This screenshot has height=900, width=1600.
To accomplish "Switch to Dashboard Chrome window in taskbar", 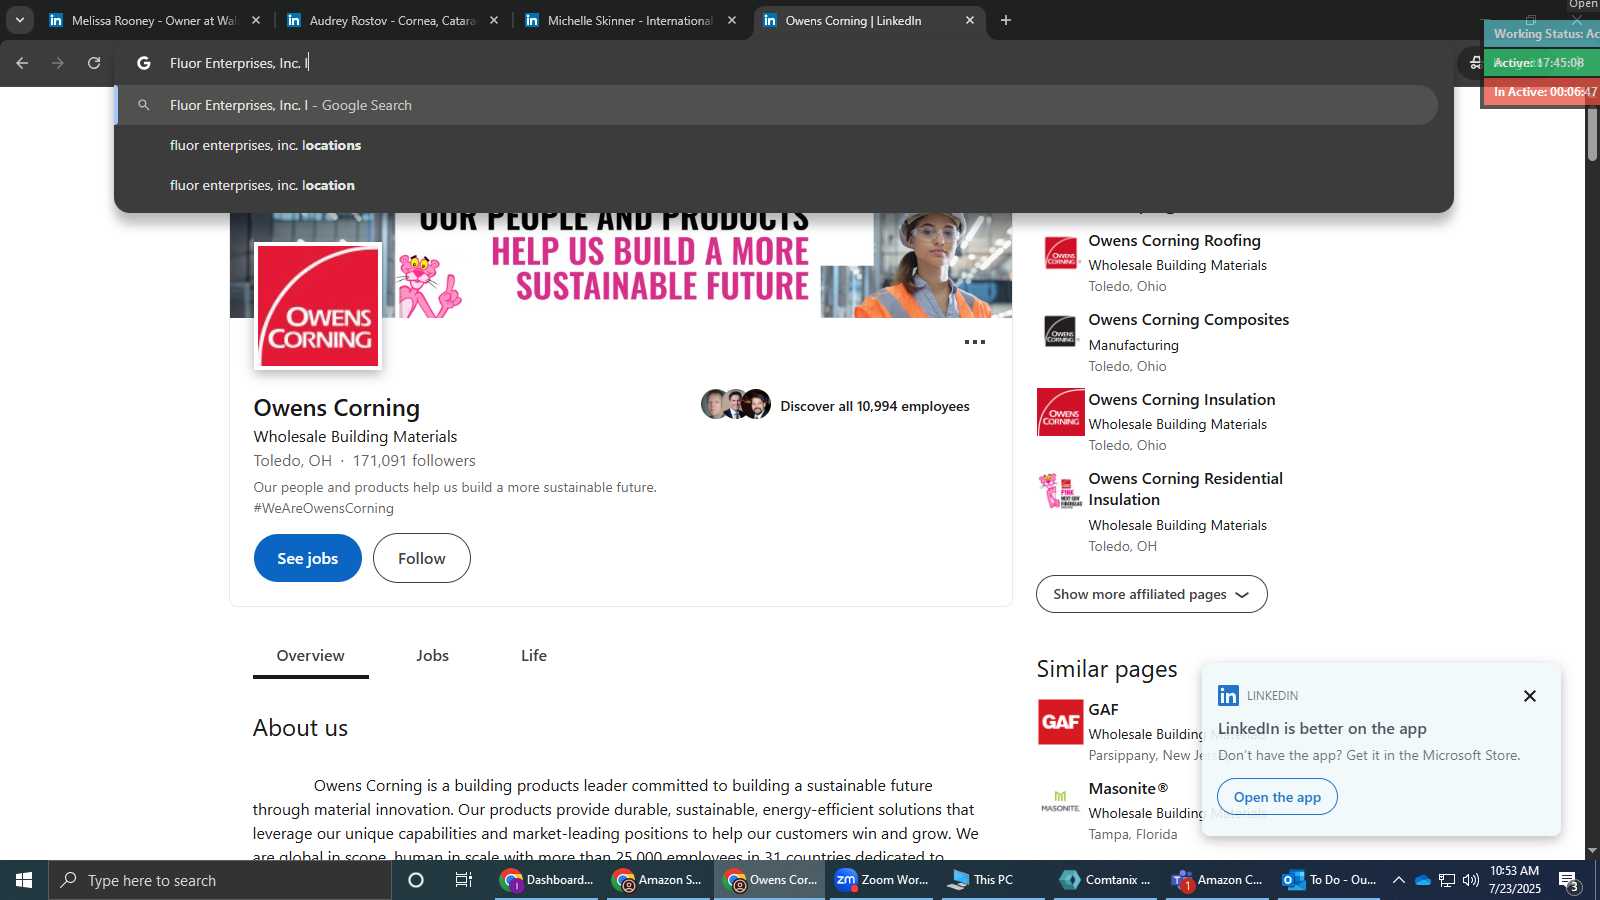I will pos(549,880).
